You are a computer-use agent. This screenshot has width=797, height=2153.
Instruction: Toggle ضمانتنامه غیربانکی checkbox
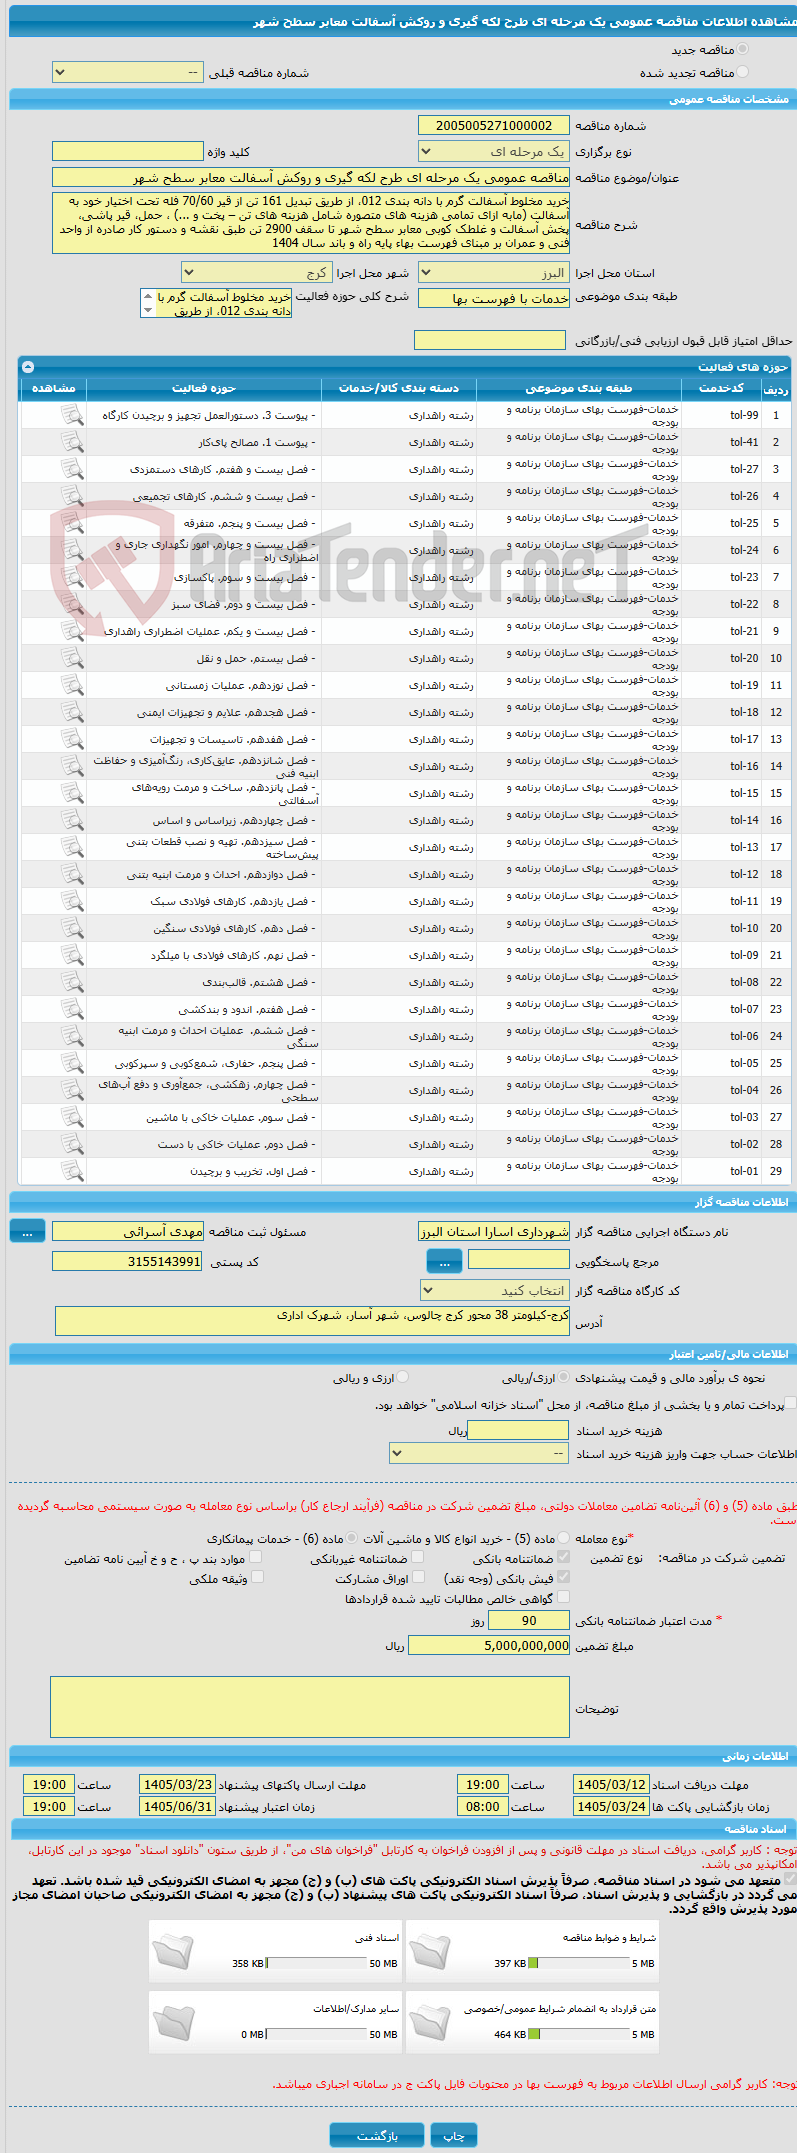point(418,1557)
